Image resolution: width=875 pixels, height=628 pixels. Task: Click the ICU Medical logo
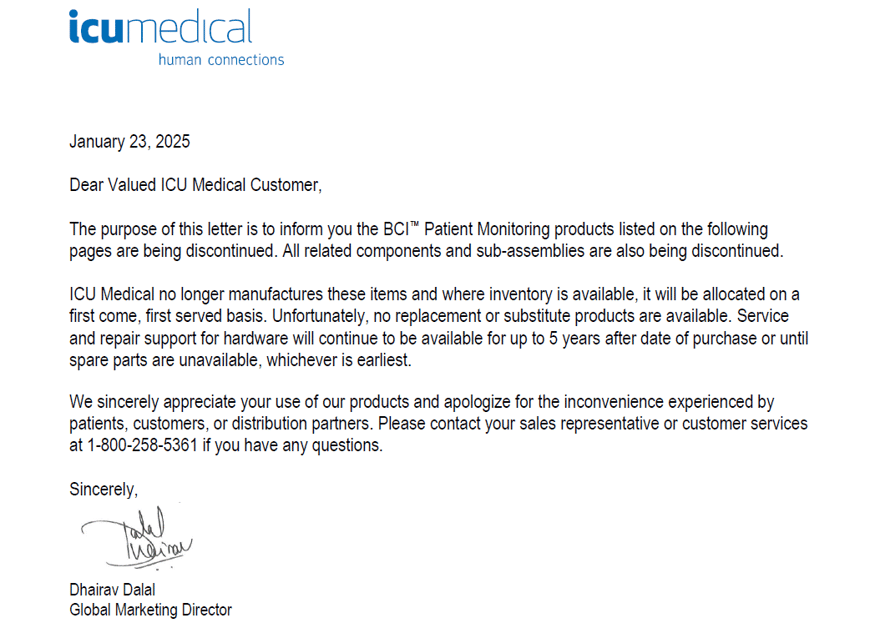tap(160, 27)
